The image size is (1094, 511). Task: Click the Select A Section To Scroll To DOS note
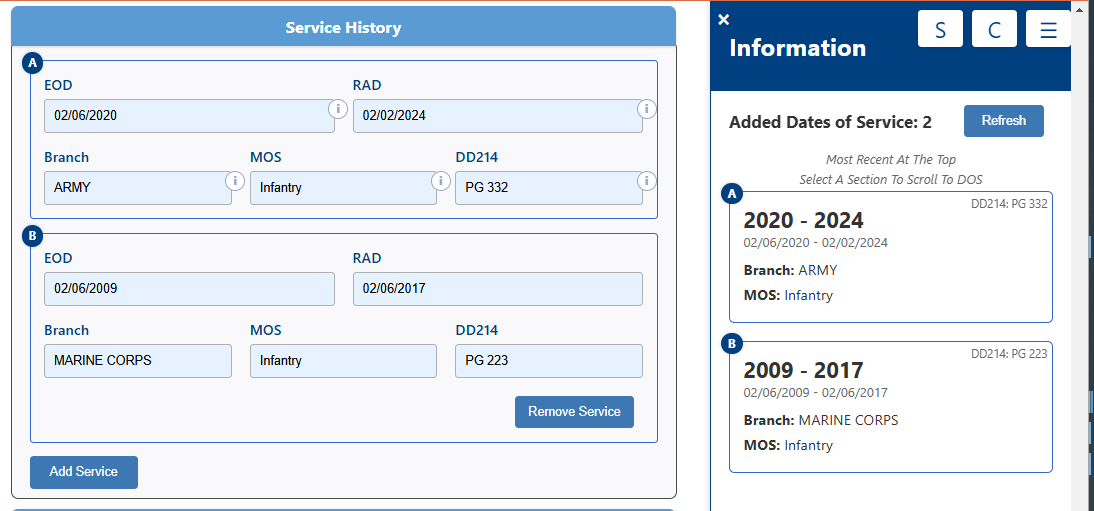[891, 179]
